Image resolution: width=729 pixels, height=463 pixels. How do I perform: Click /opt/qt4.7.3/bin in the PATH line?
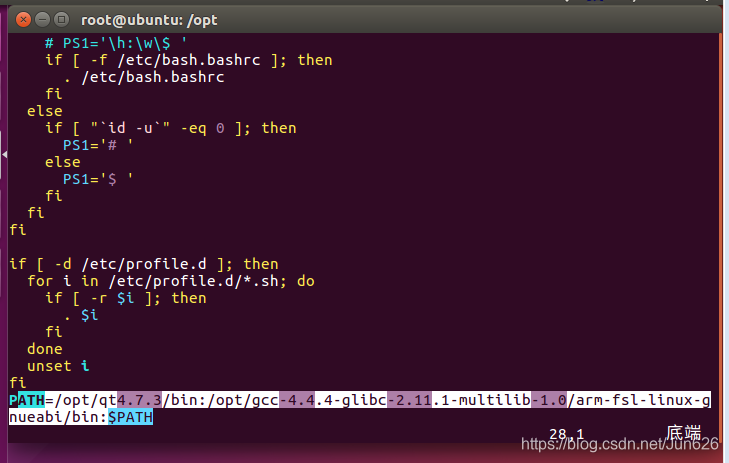(126, 400)
